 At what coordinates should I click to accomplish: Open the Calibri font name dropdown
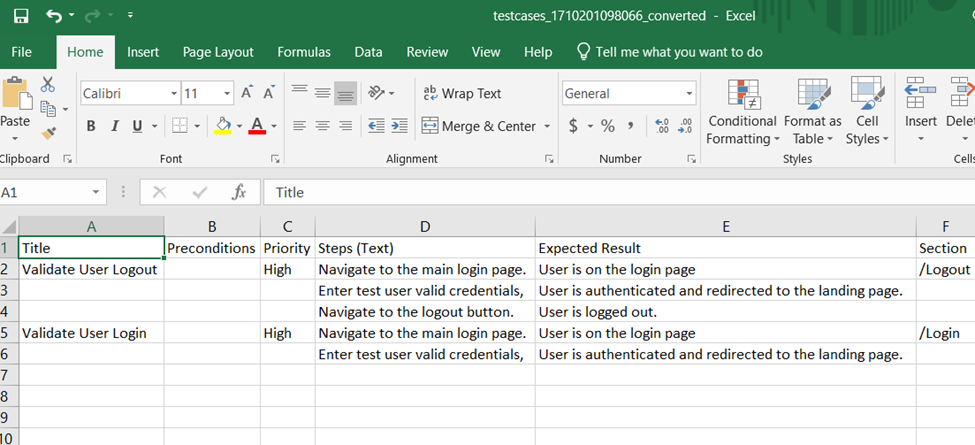[173, 93]
